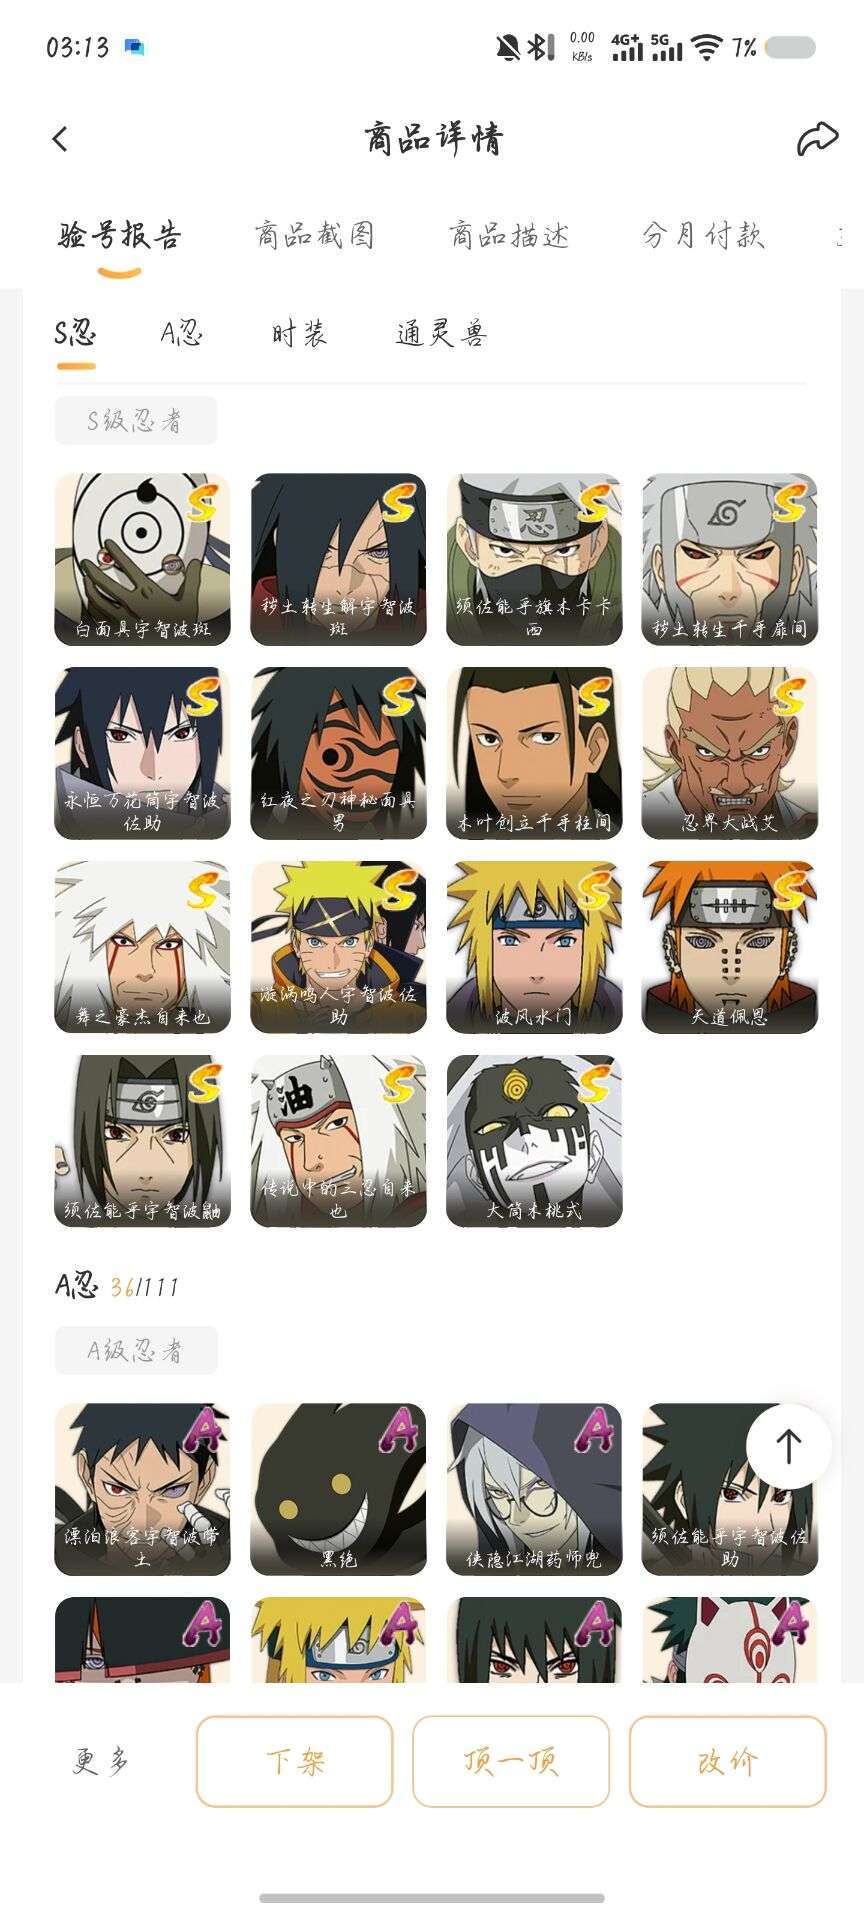
Task: Select the 大筒木桃式 ninja icon
Action: pos(534,1141)
